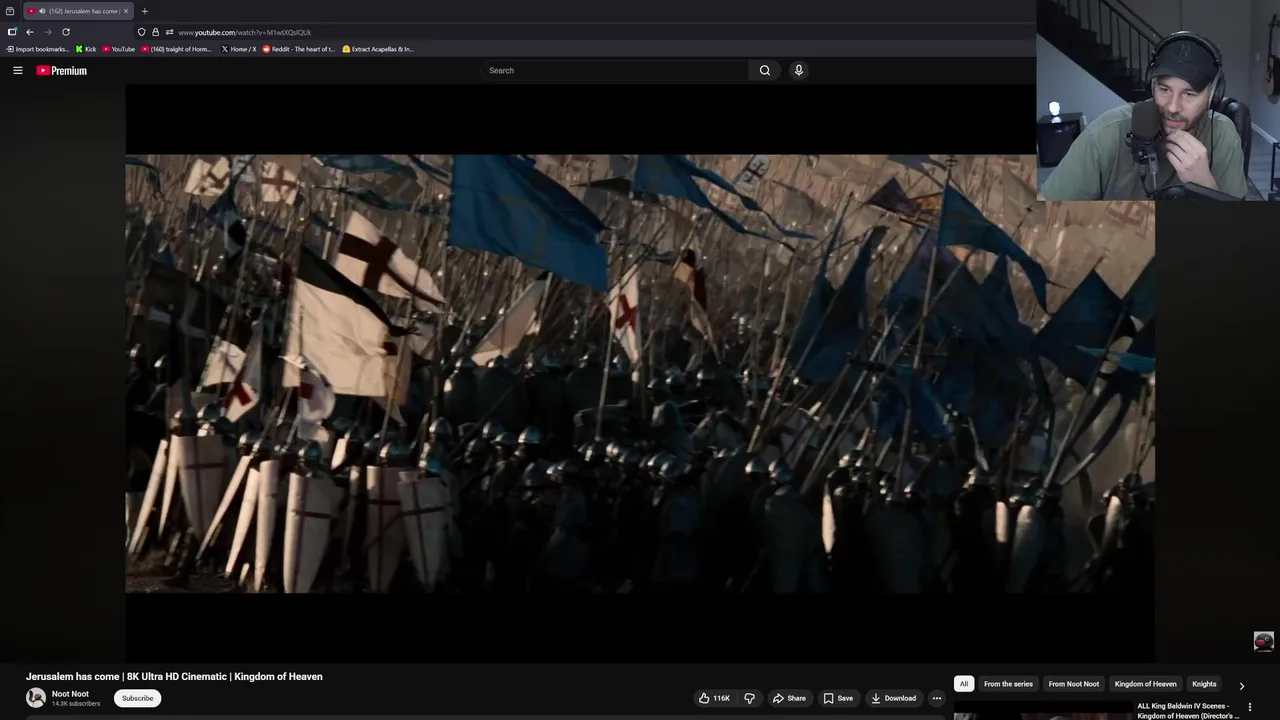Share the video

tap(788, 698)
